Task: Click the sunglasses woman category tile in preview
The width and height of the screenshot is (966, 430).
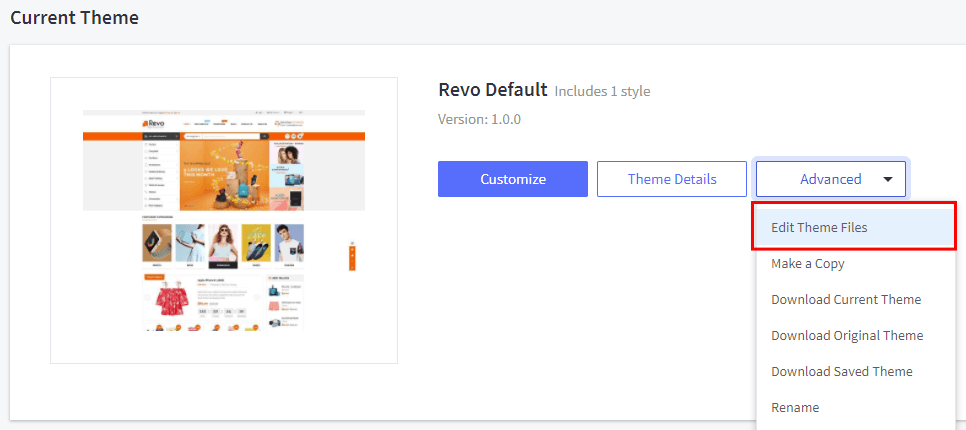Action: point(224,243)
